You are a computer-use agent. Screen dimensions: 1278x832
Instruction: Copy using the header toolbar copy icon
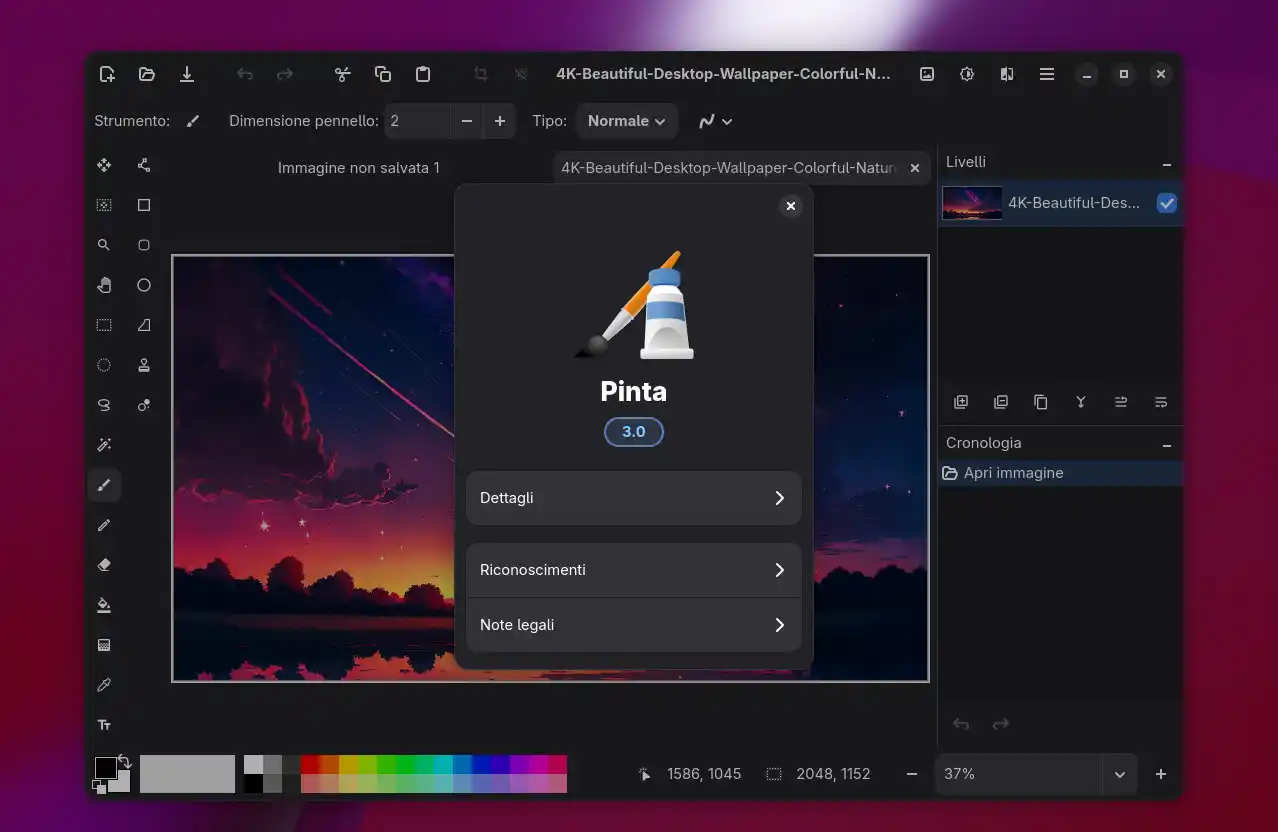(383, 74)
